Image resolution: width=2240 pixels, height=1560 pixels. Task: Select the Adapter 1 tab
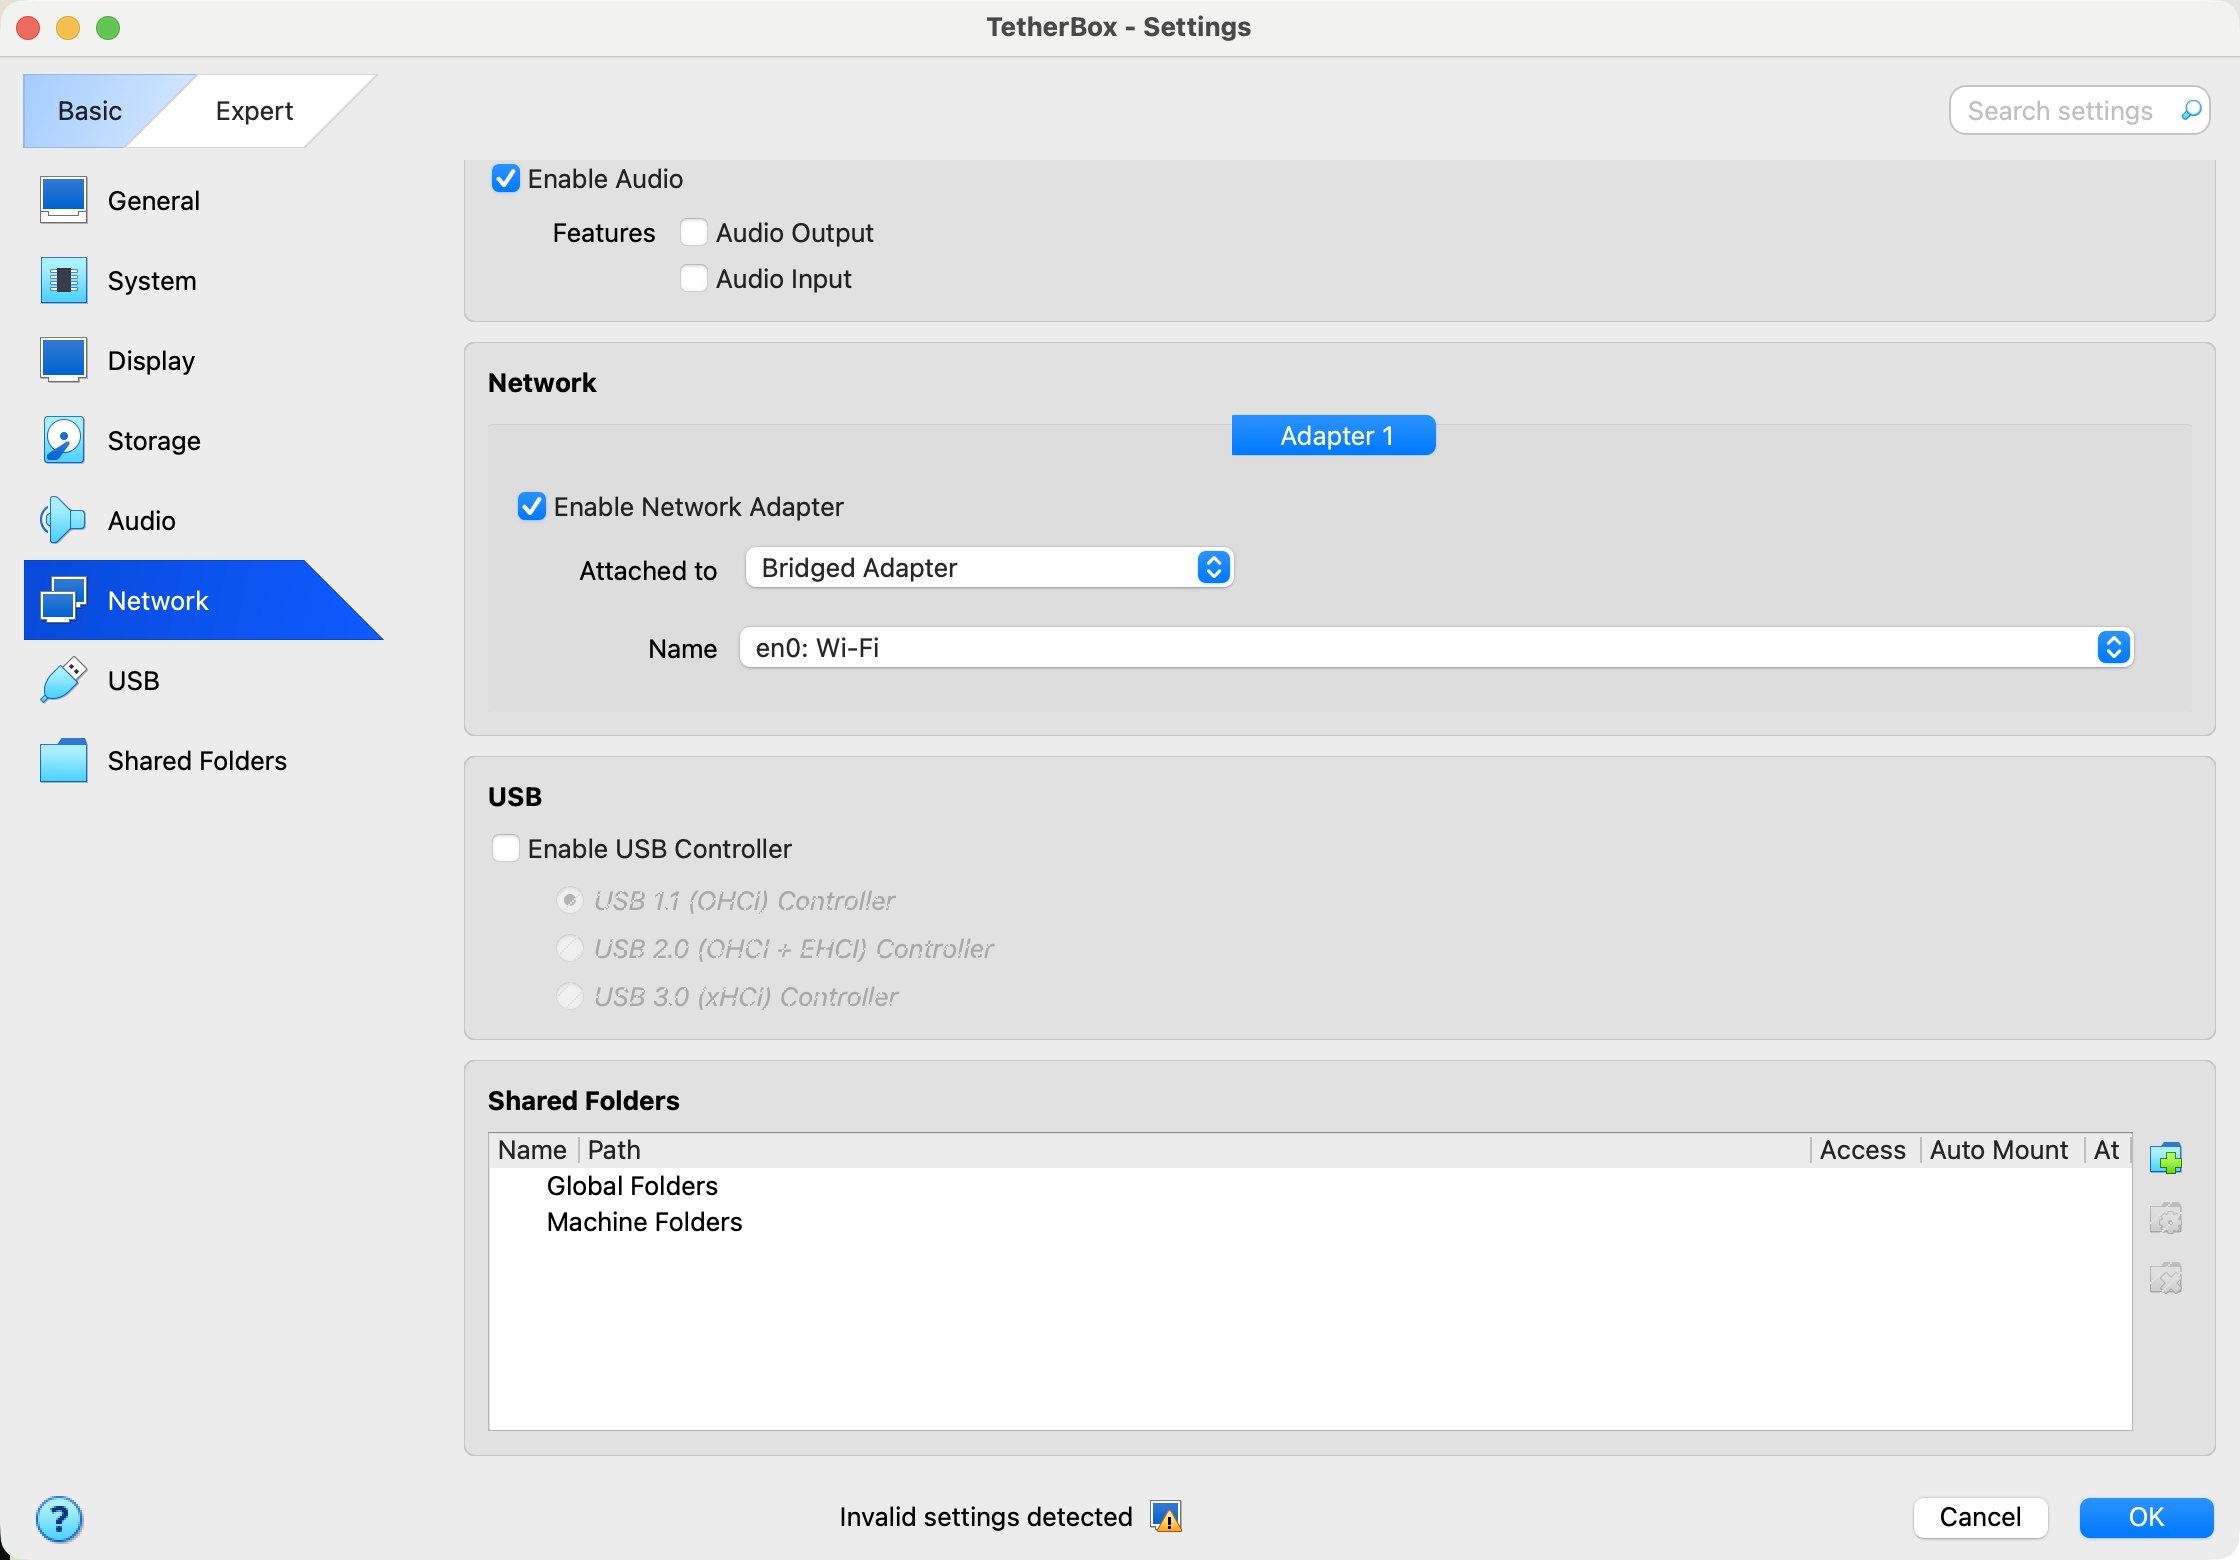1334,435
